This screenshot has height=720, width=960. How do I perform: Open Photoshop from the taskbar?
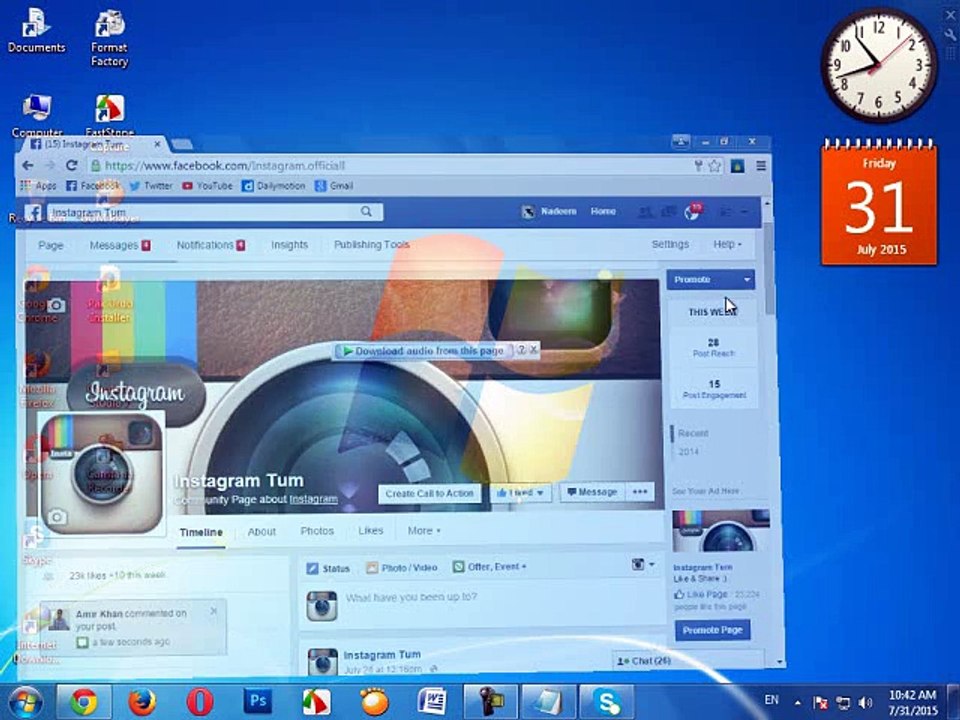click(258, 700)
